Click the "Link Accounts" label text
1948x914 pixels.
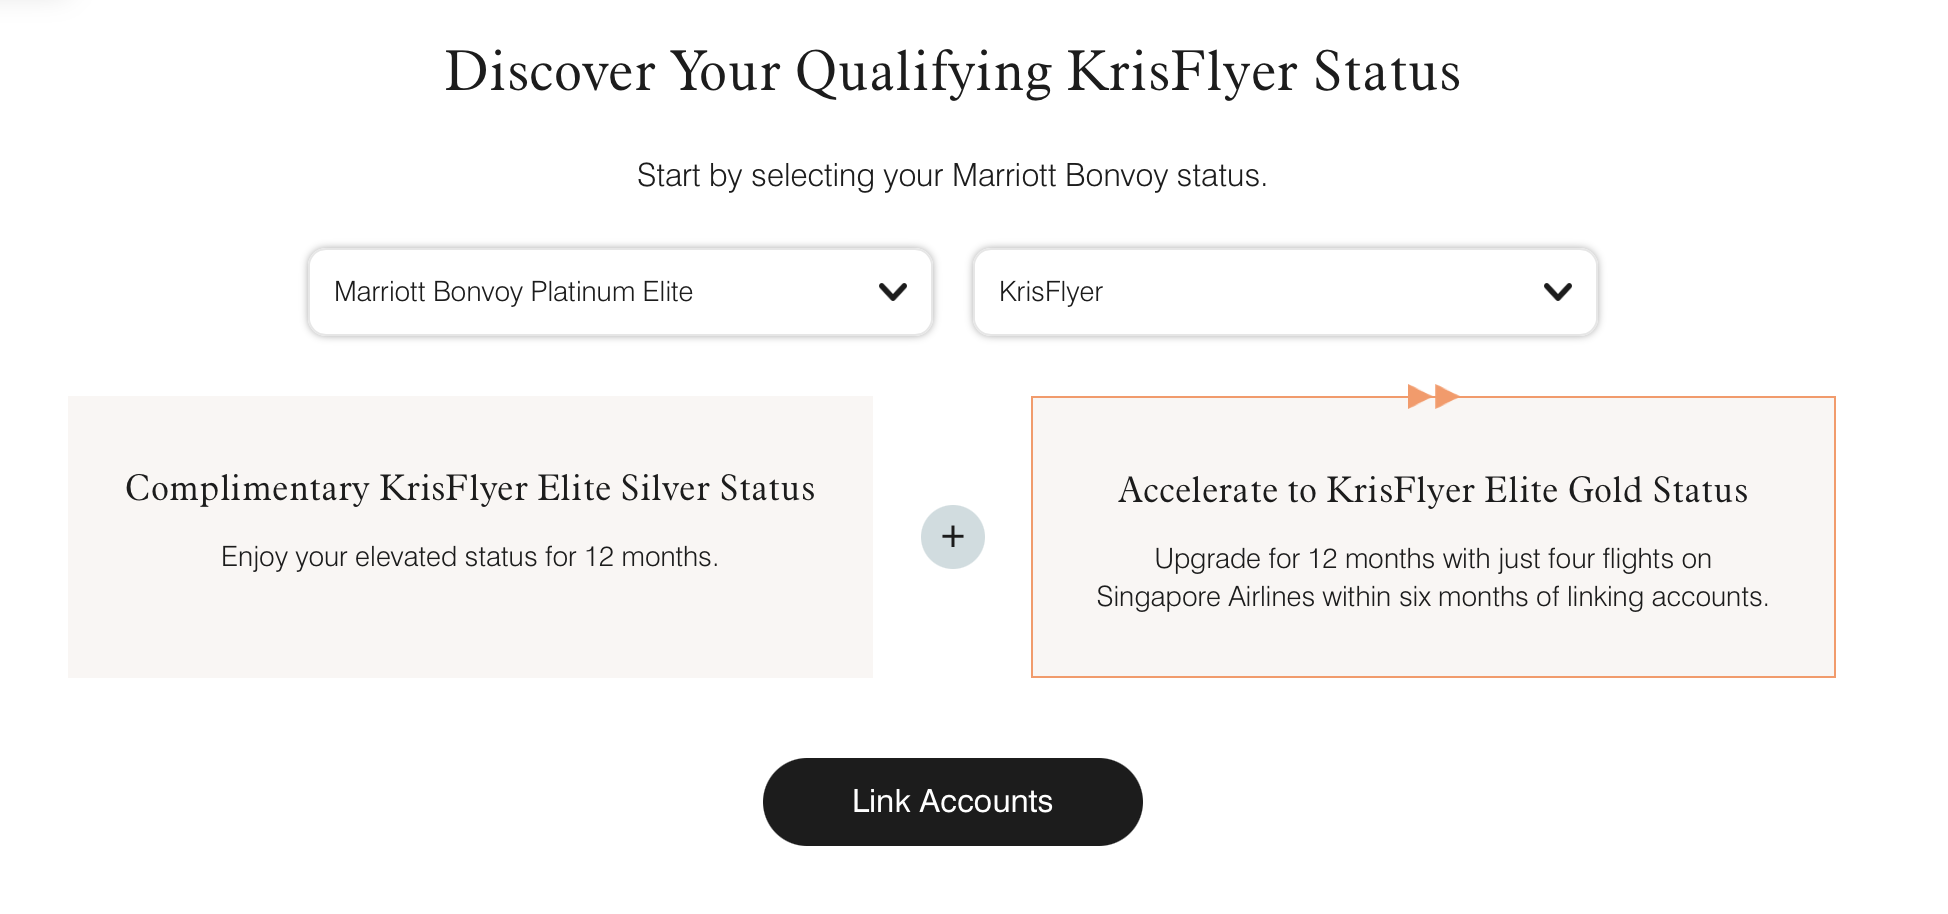click(952, 801)
